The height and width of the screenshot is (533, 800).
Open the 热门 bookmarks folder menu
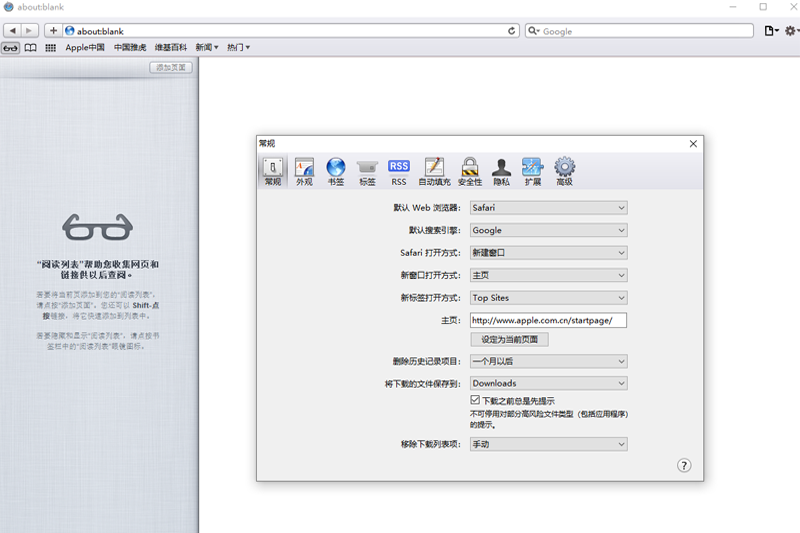(x=238, y=47)
